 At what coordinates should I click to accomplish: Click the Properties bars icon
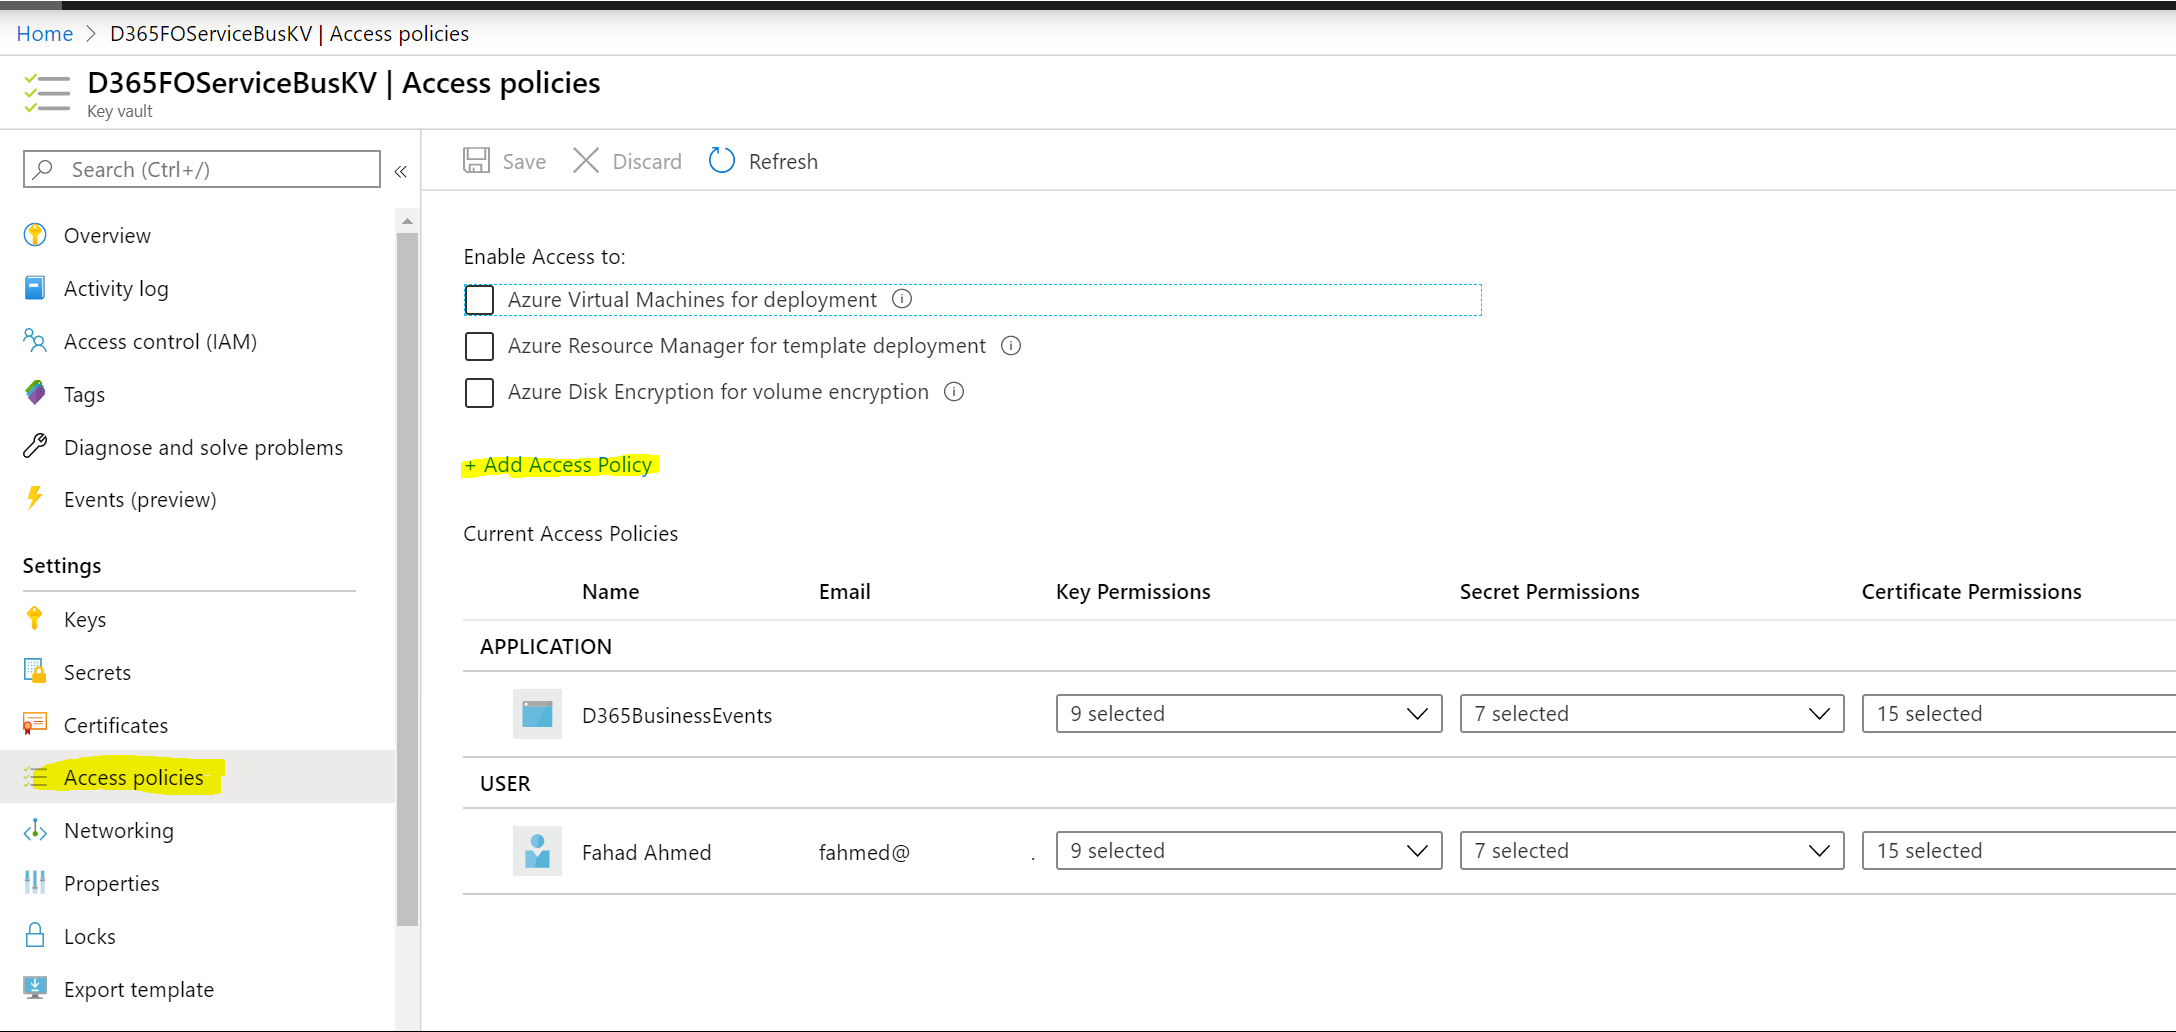pos(35,882)
